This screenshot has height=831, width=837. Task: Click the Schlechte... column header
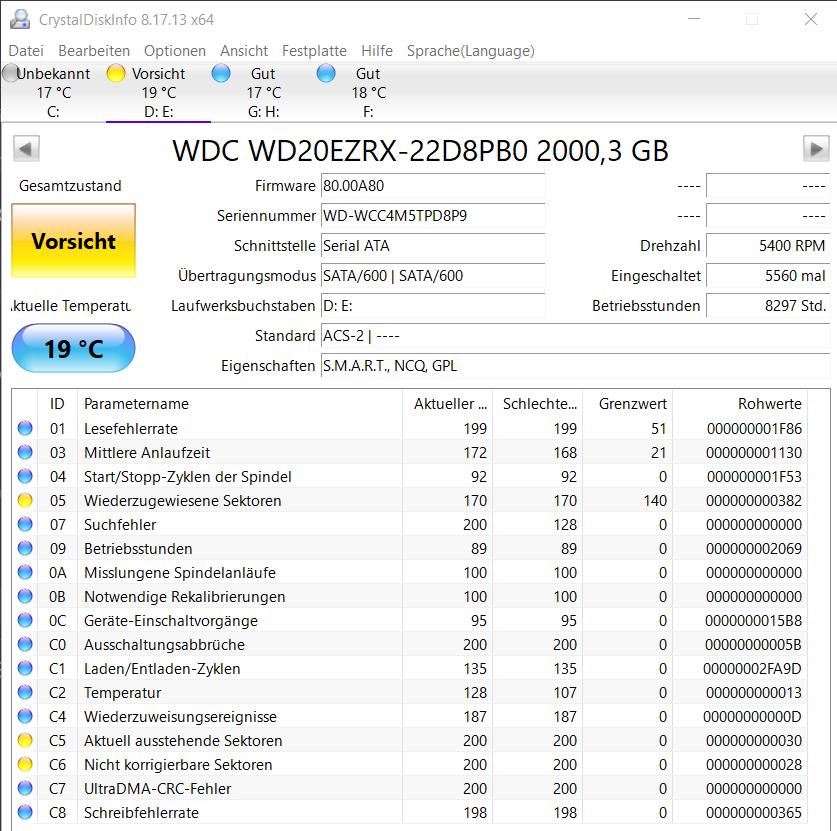pos(538,403)
